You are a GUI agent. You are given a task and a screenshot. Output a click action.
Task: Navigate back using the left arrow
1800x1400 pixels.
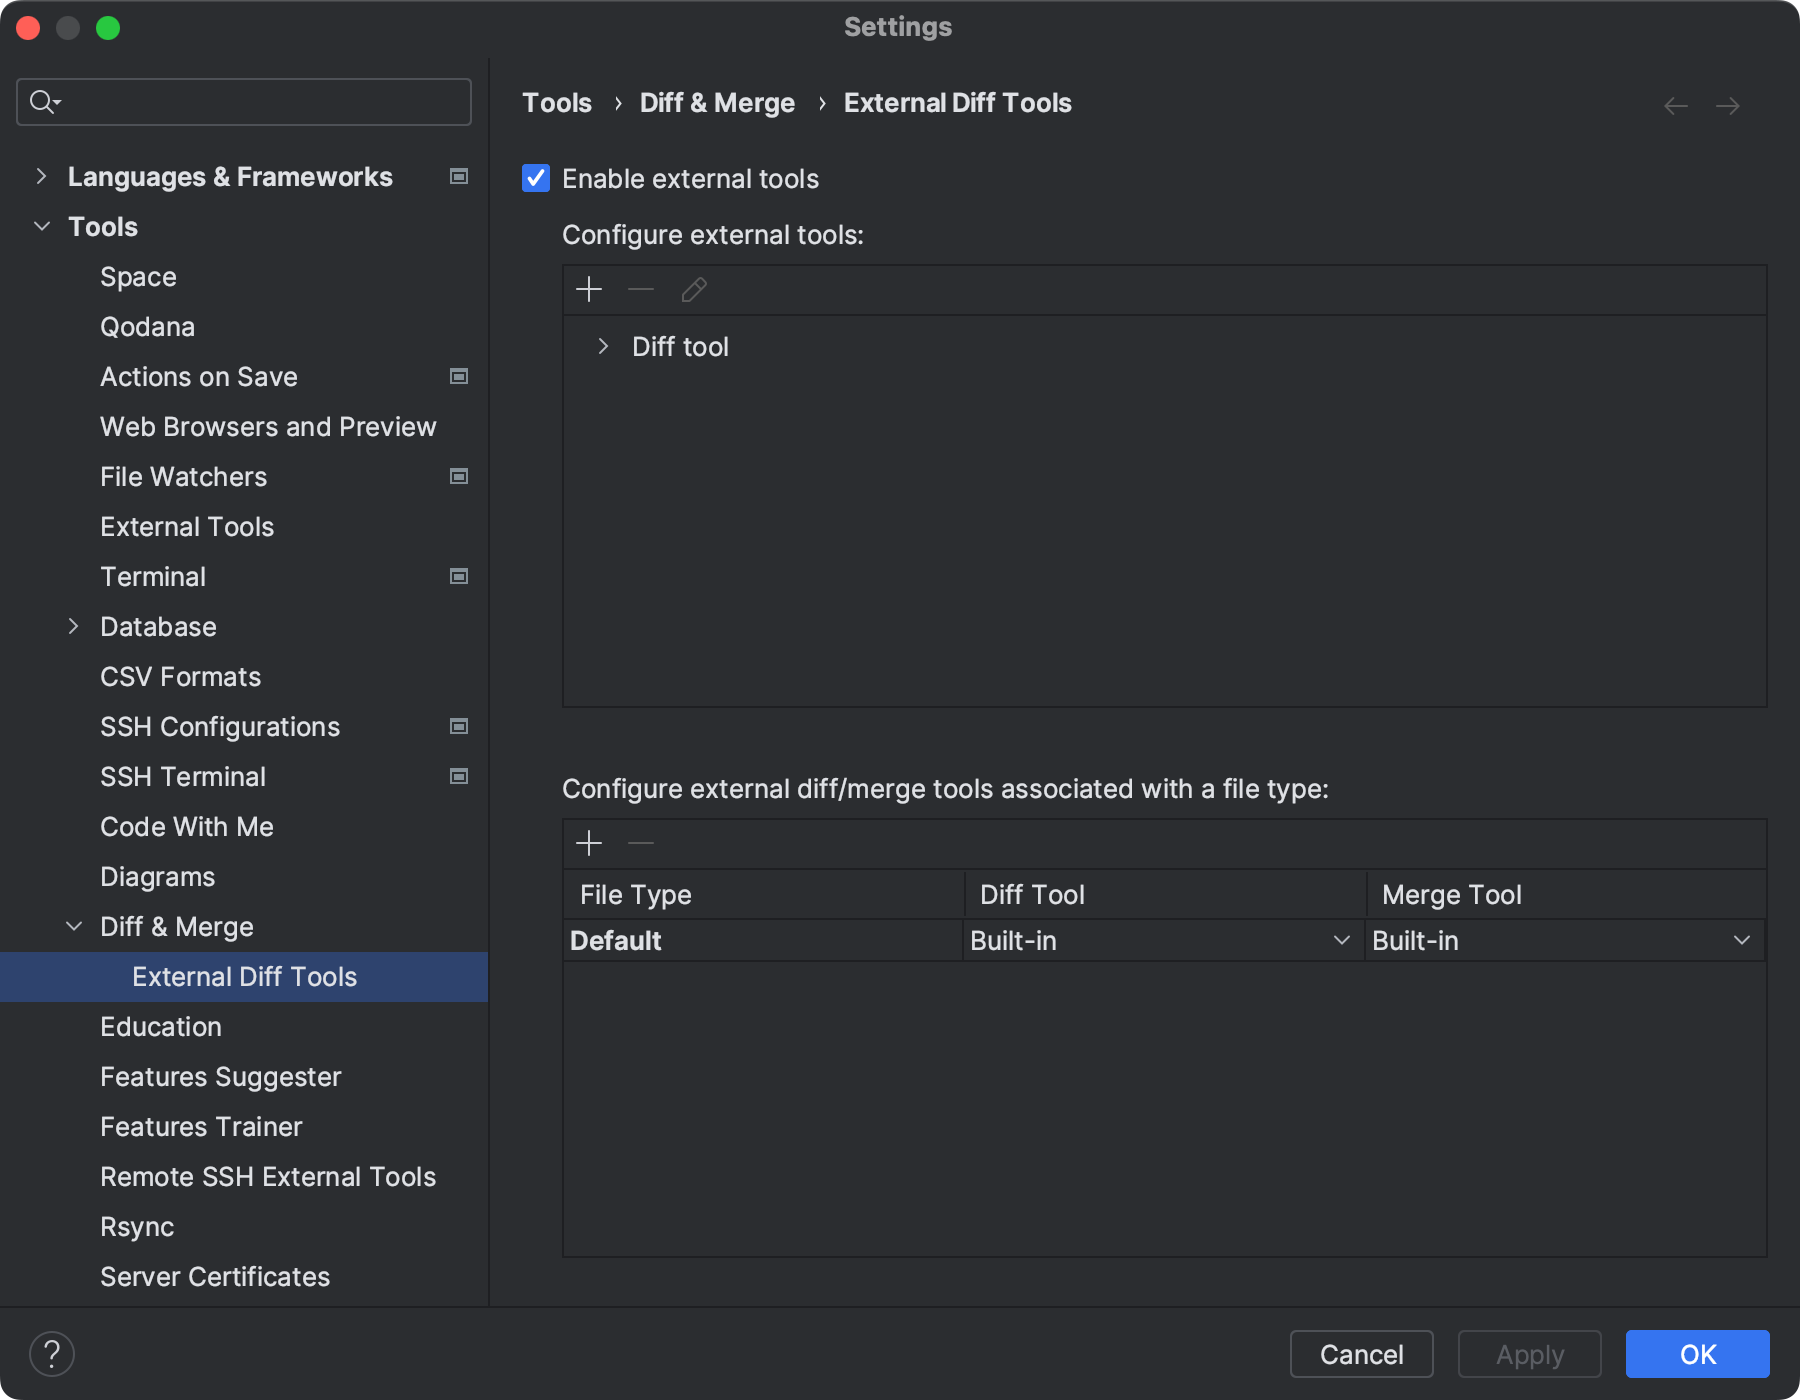pos(1675,105)
